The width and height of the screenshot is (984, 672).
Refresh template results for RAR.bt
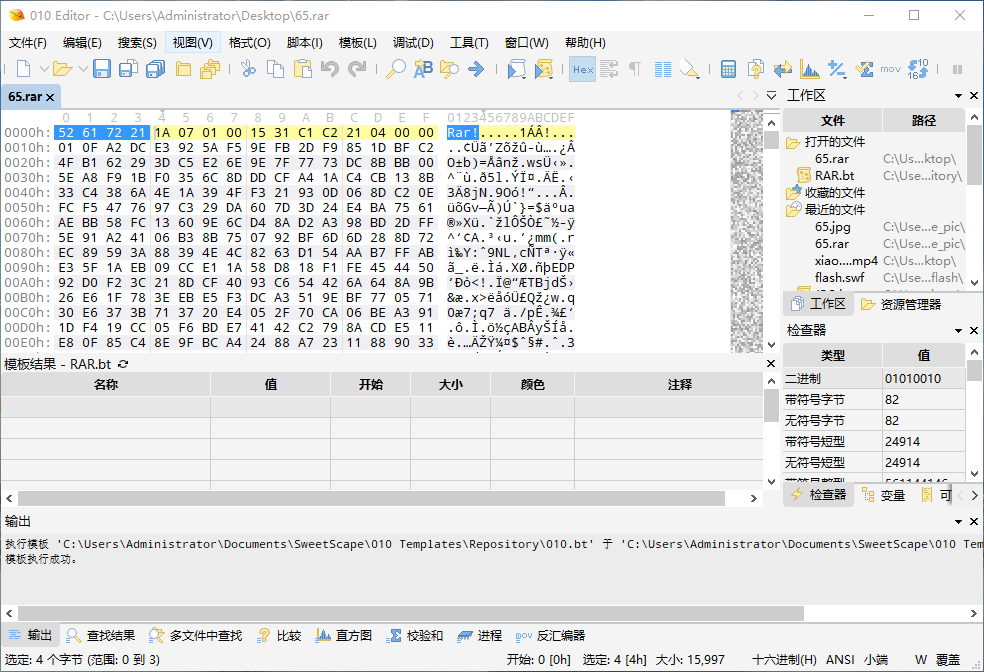tap(123, 364)
